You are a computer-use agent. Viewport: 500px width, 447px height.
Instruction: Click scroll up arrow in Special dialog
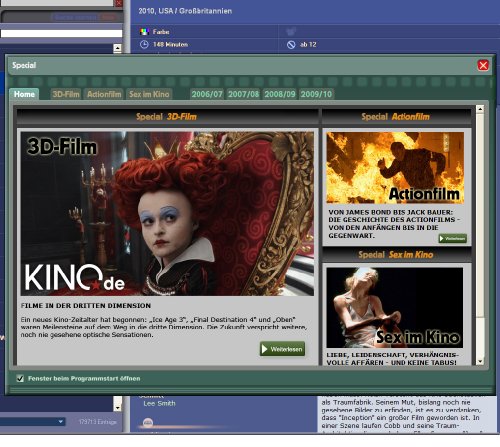point(480,109)
